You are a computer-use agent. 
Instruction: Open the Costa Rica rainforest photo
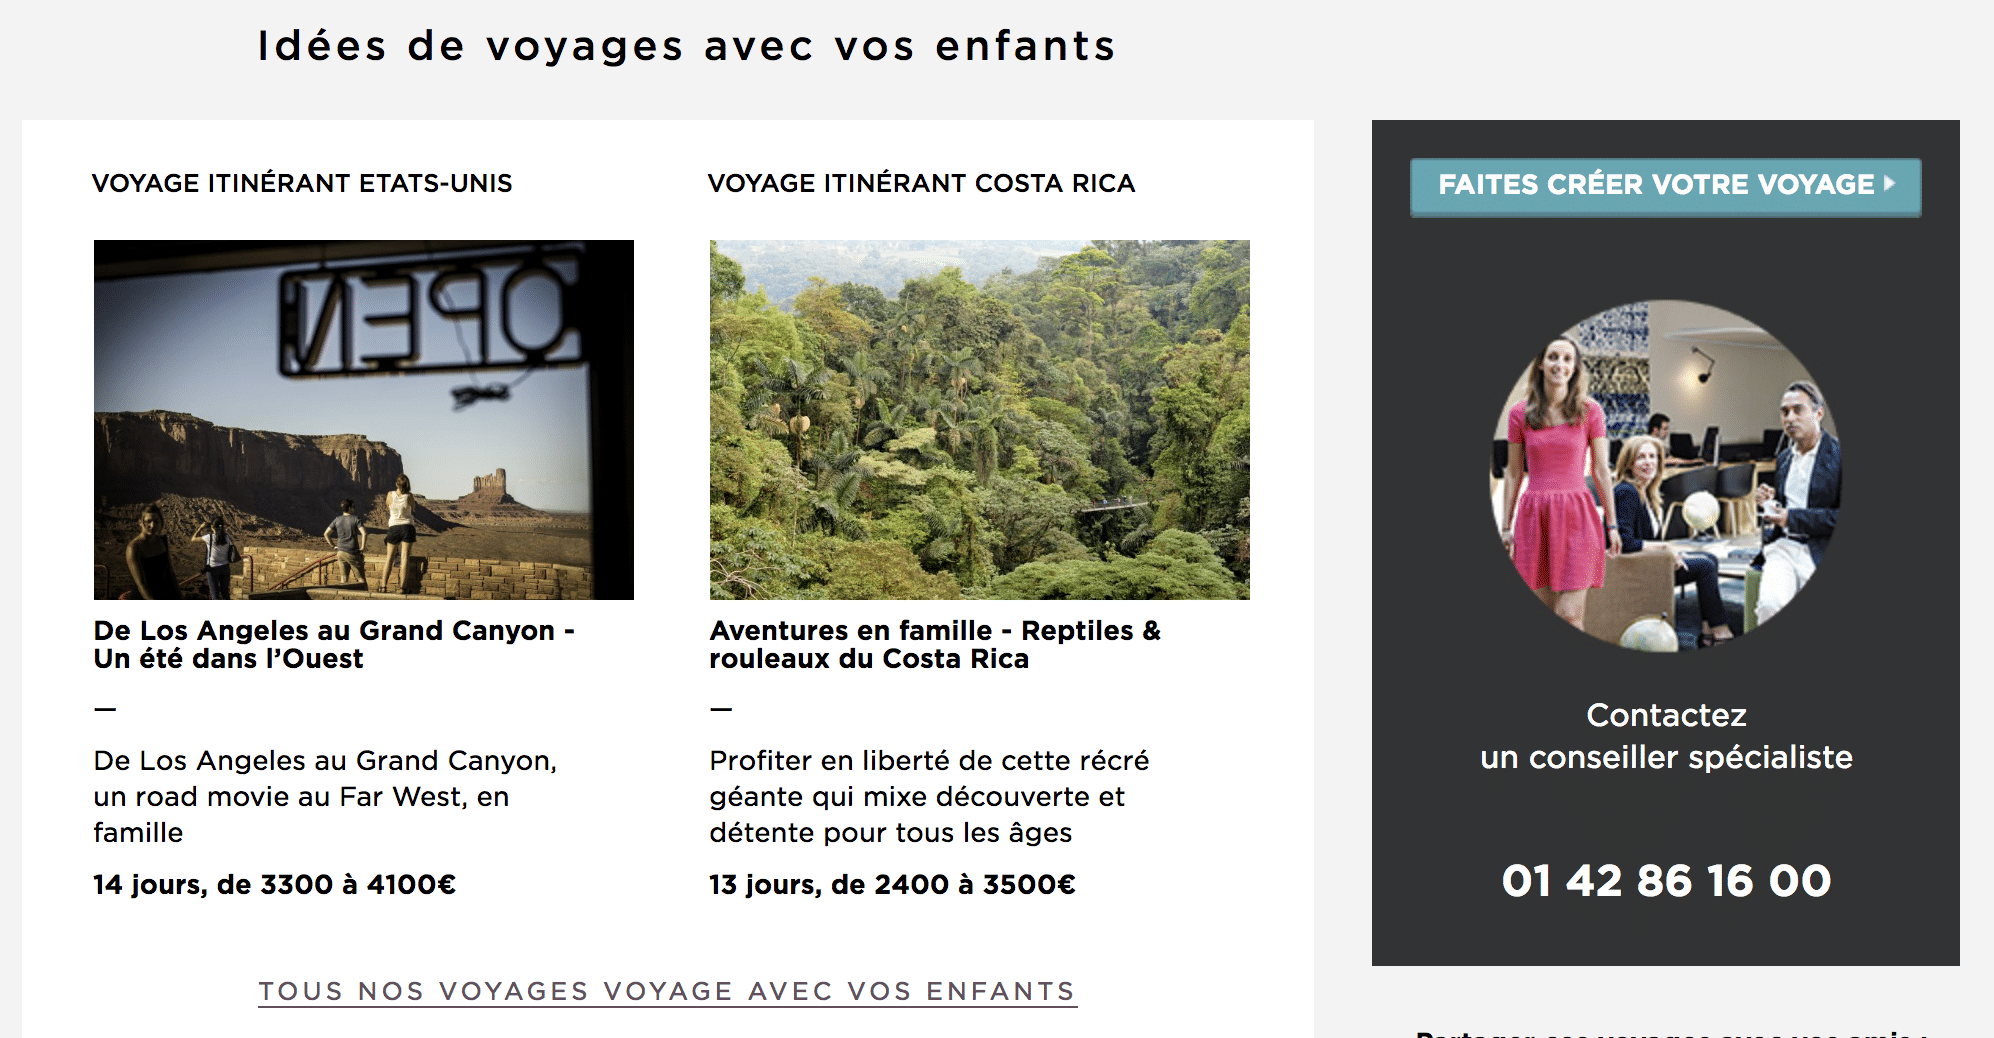point(980,420)
